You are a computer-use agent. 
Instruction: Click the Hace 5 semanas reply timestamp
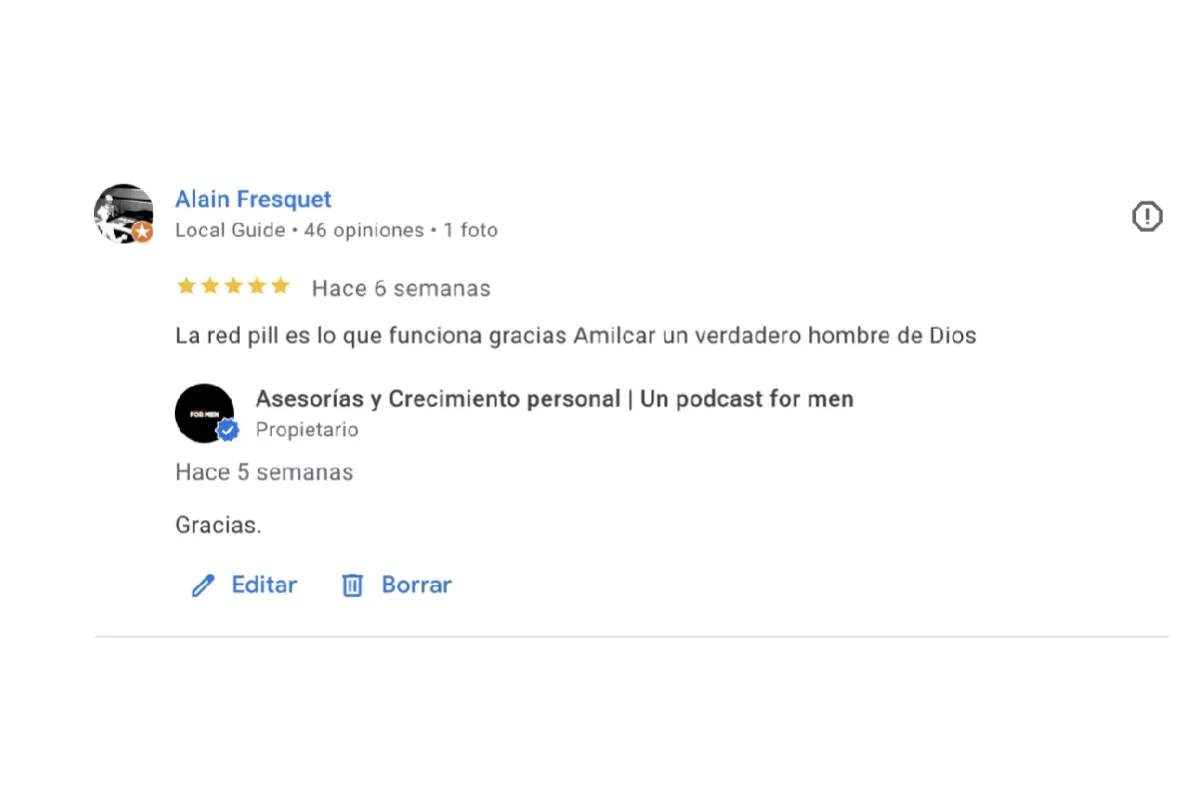pyautogui.click(x=264, y=472)
